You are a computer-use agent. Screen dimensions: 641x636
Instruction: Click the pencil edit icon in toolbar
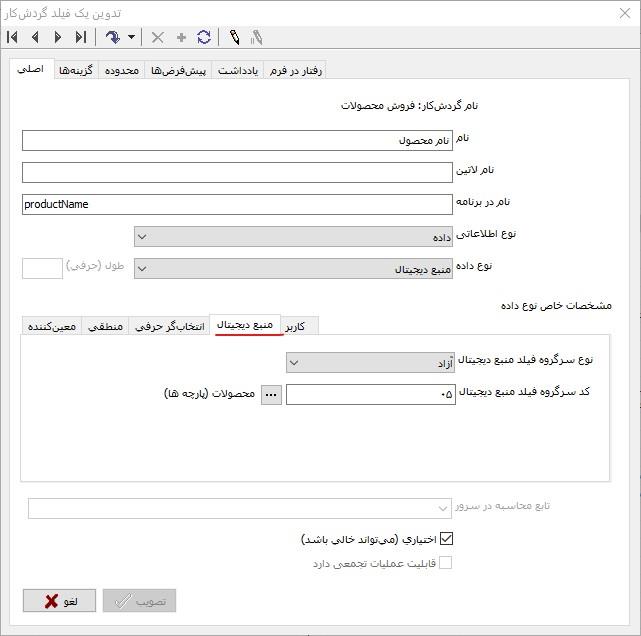[x=234, y=37]
